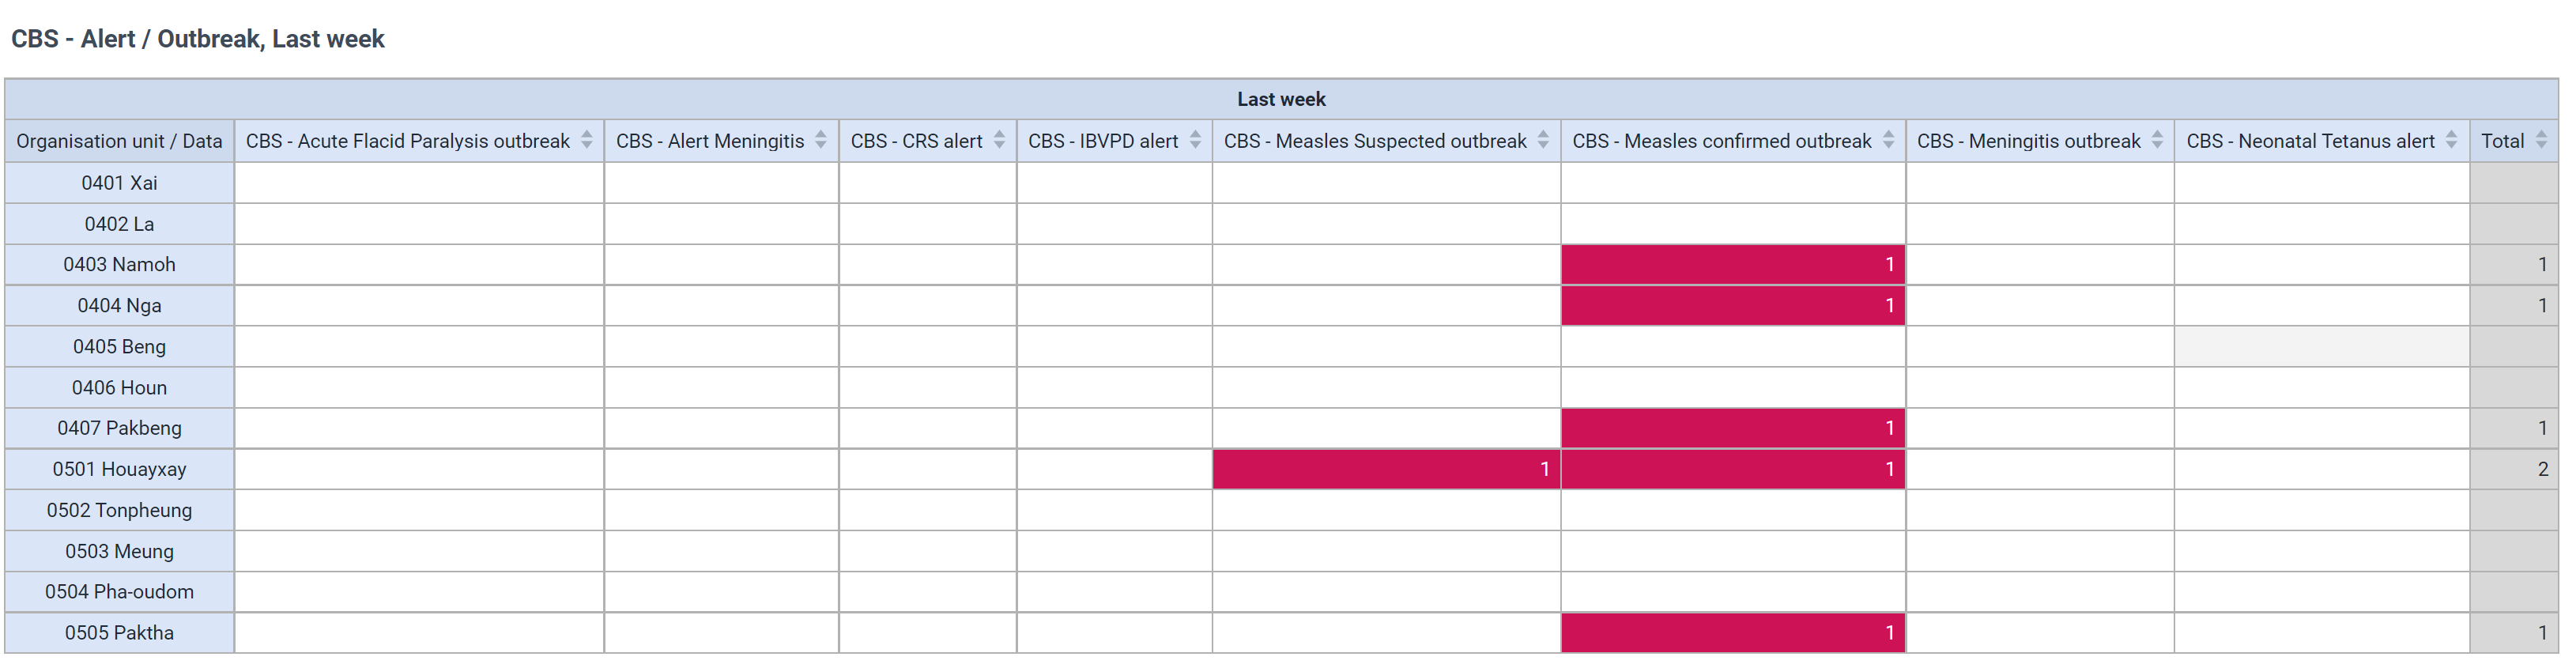Click red Measles confirmed cell for Paktha
2576x668 pixels.
1733,633
